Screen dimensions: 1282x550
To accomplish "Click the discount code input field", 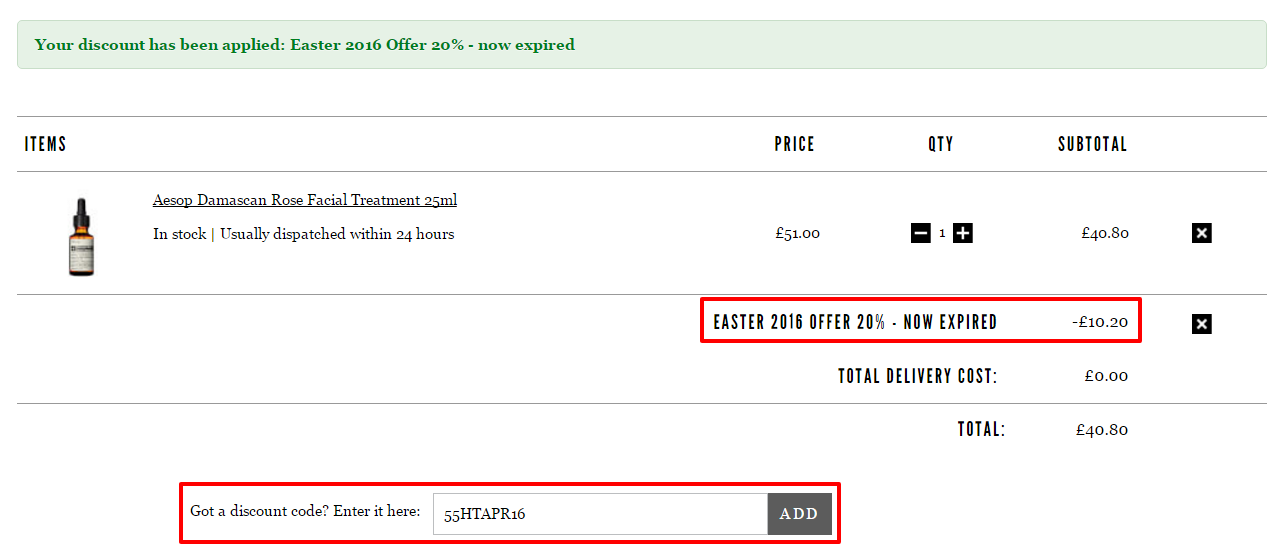I will coord(600,514).
